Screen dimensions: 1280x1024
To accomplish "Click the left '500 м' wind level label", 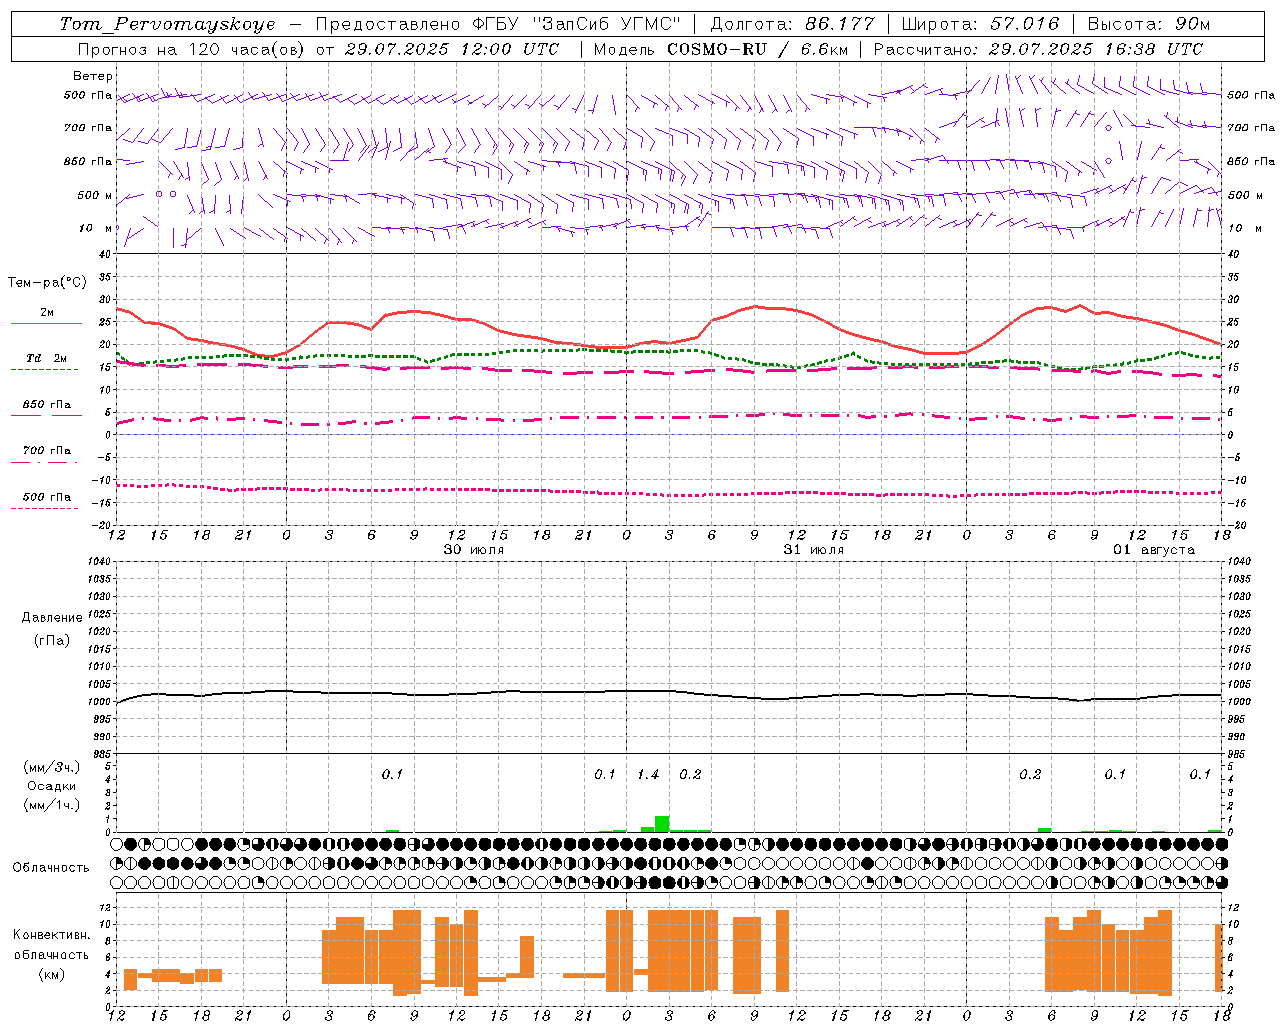I will (95, 195).
